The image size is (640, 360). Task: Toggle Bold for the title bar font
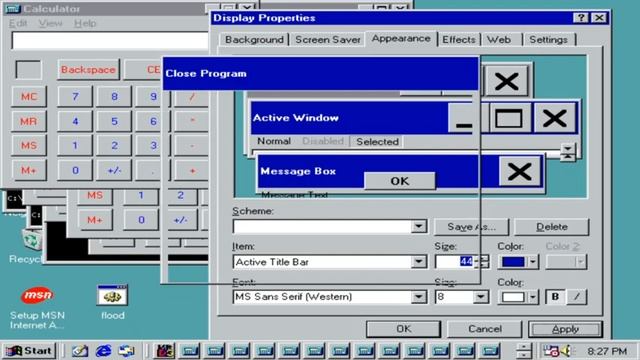(555, 297)
